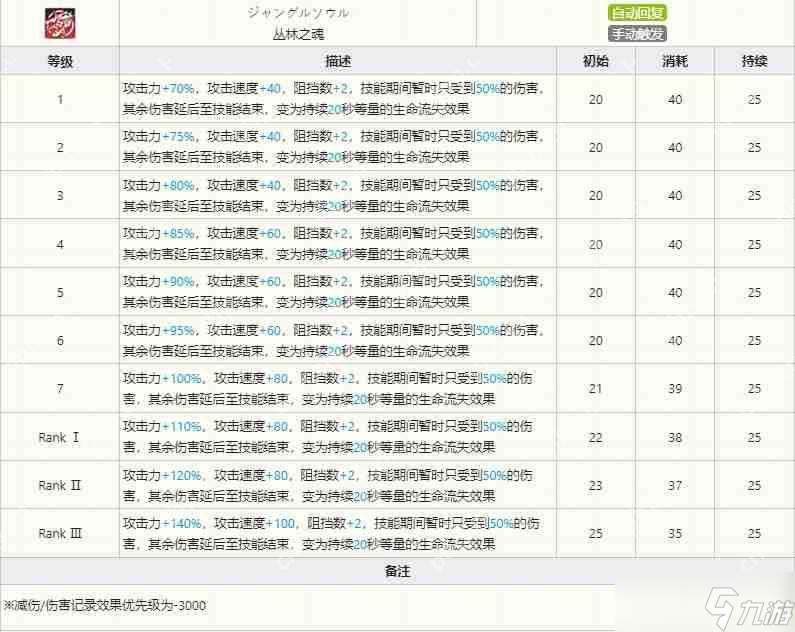The image size is (795, 632).
Task: Click the 持续 column header
Action: click(754, 61)
